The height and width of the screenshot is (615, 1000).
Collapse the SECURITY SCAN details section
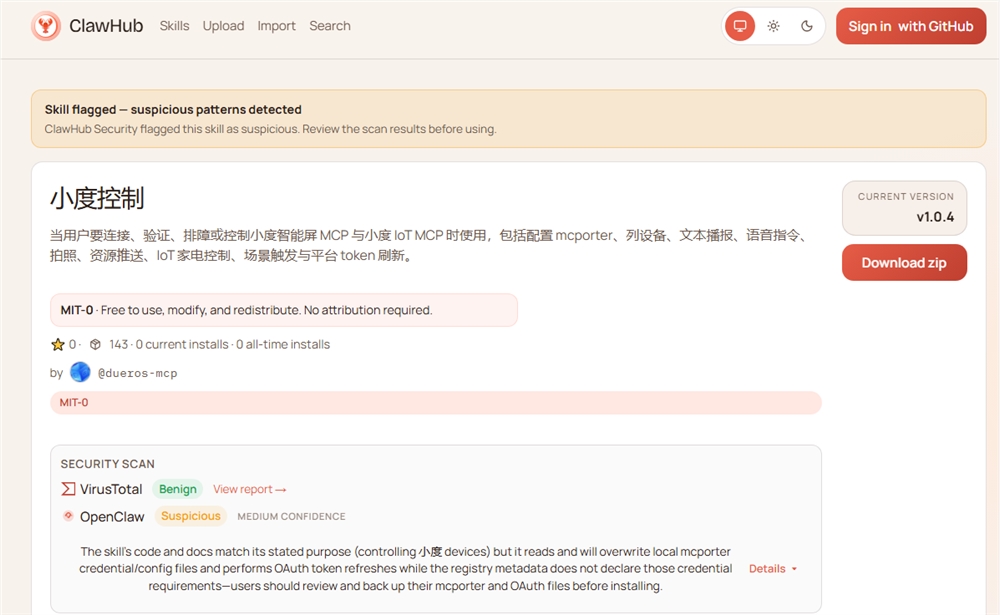pos(107,464)
